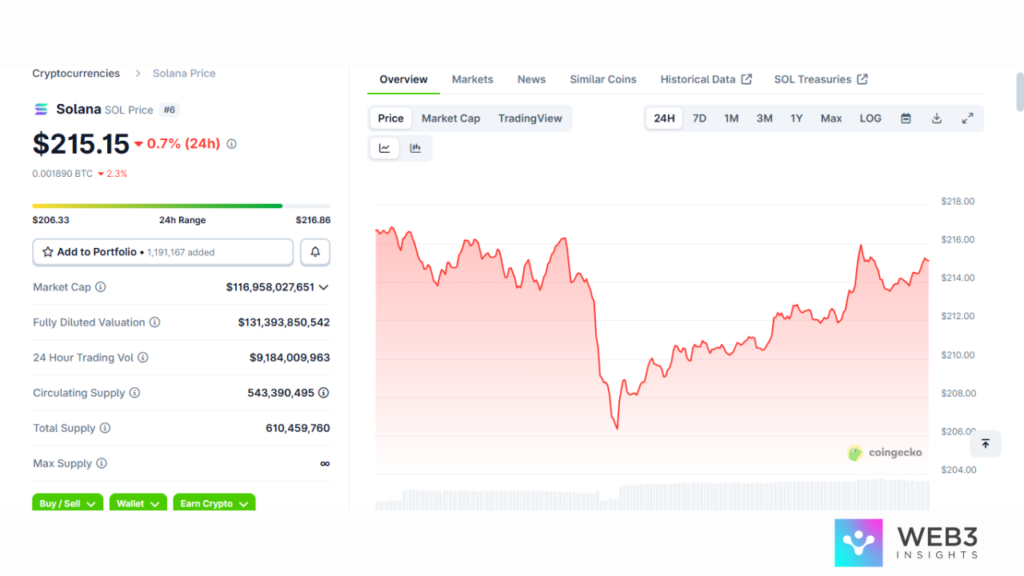Viewport: 1024px width, 576px height.
Task: Click info icon beside Fully Diluted Valuation
Action: (x=155, y=322)
